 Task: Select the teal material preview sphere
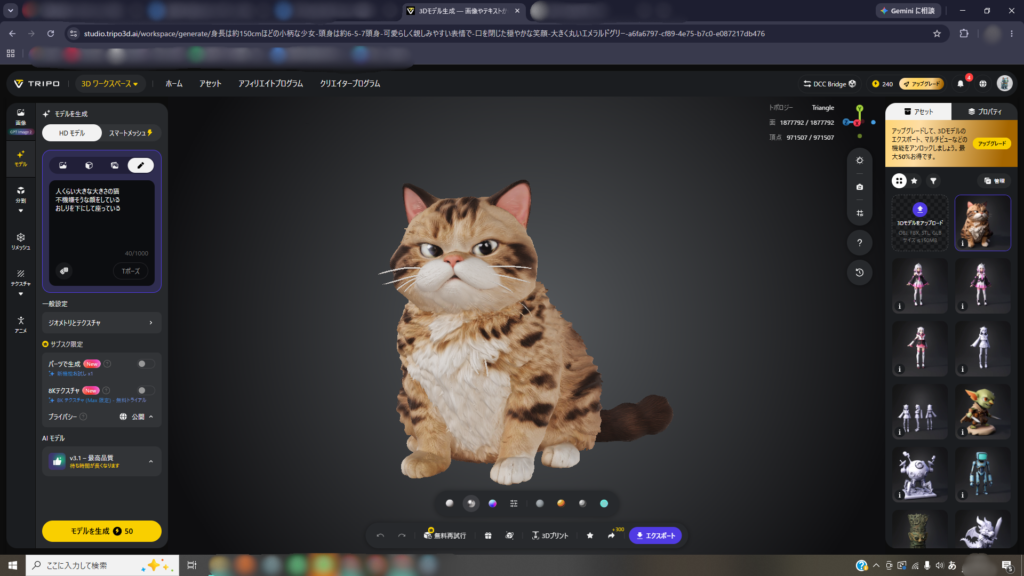point(604,504)
